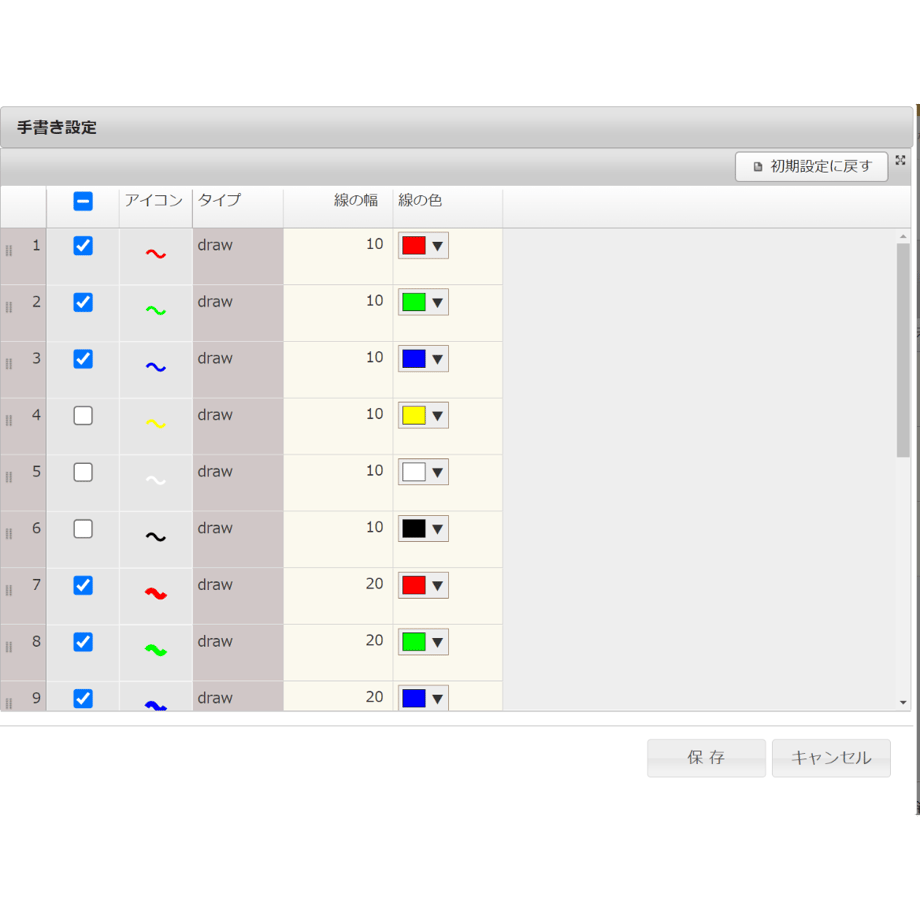Click the line width value in row 4
This screenshot has height=920, width=920.
coord(374,414)
